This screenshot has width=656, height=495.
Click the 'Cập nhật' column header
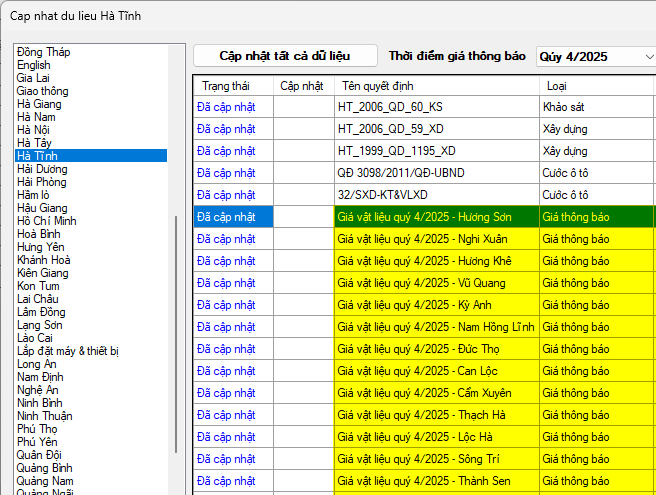[x=302, y=86]
